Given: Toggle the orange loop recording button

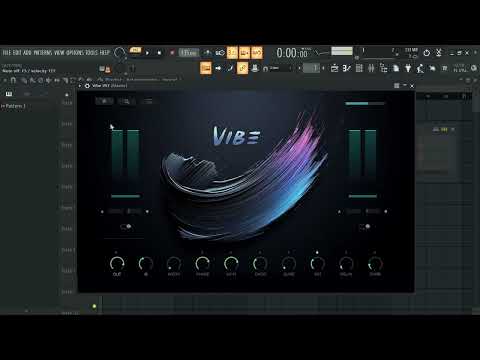Looking at the screenshot, I should coord(257,53).
